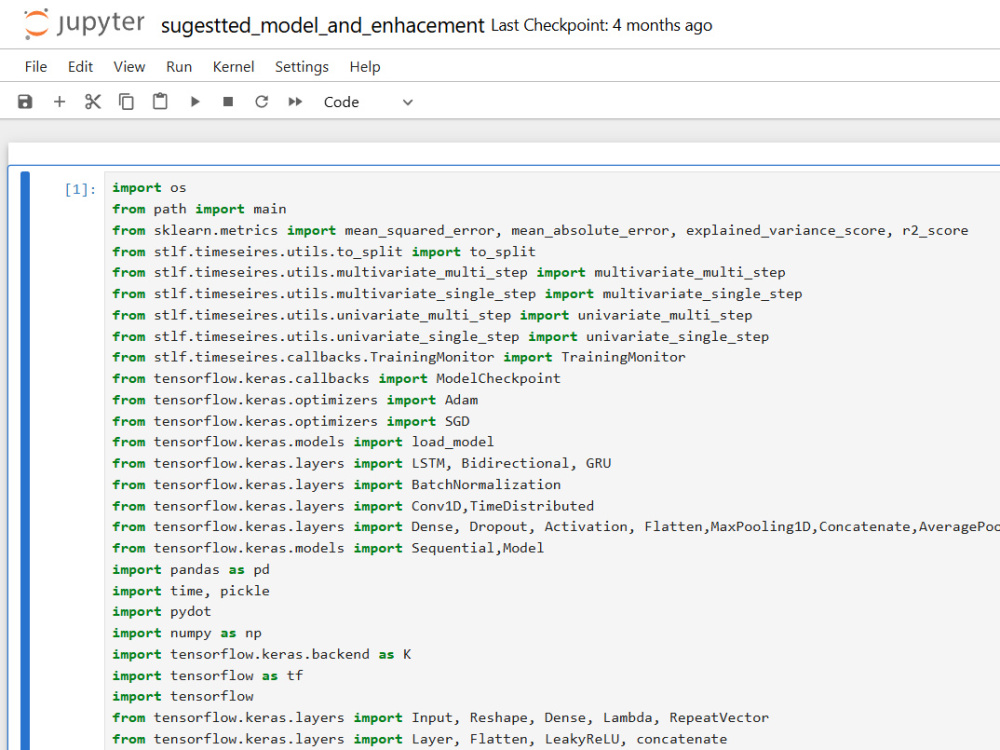The width and height of the screenshot is (1000, 750).
Task: Click 'Adam' in the optimizers import
Action: [461, 400]
